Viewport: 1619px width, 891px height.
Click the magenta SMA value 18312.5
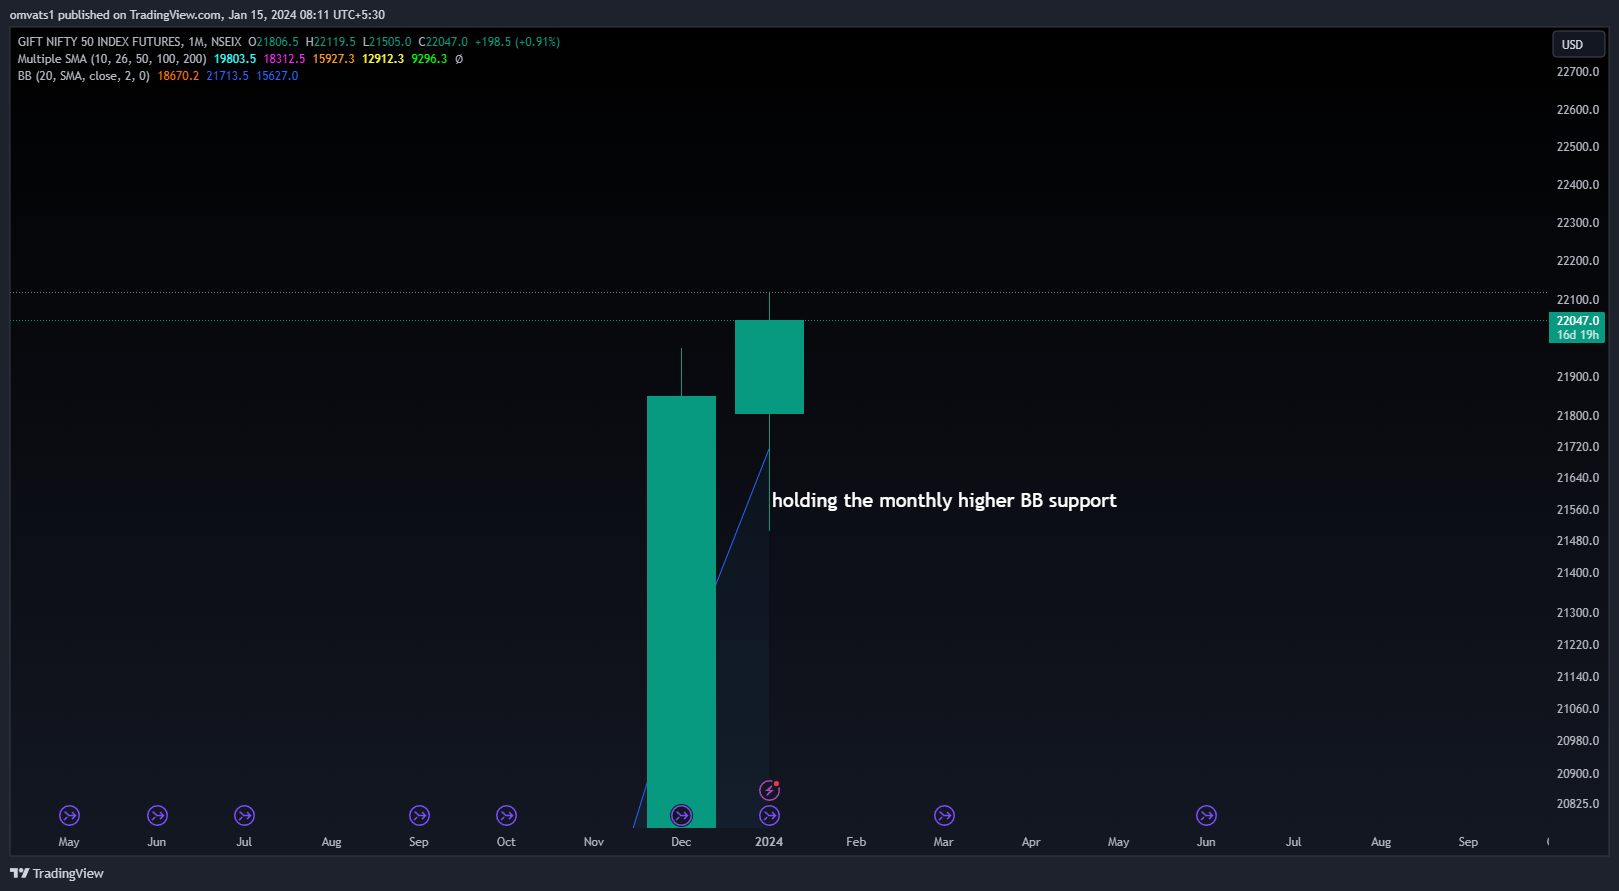point(284,59)
